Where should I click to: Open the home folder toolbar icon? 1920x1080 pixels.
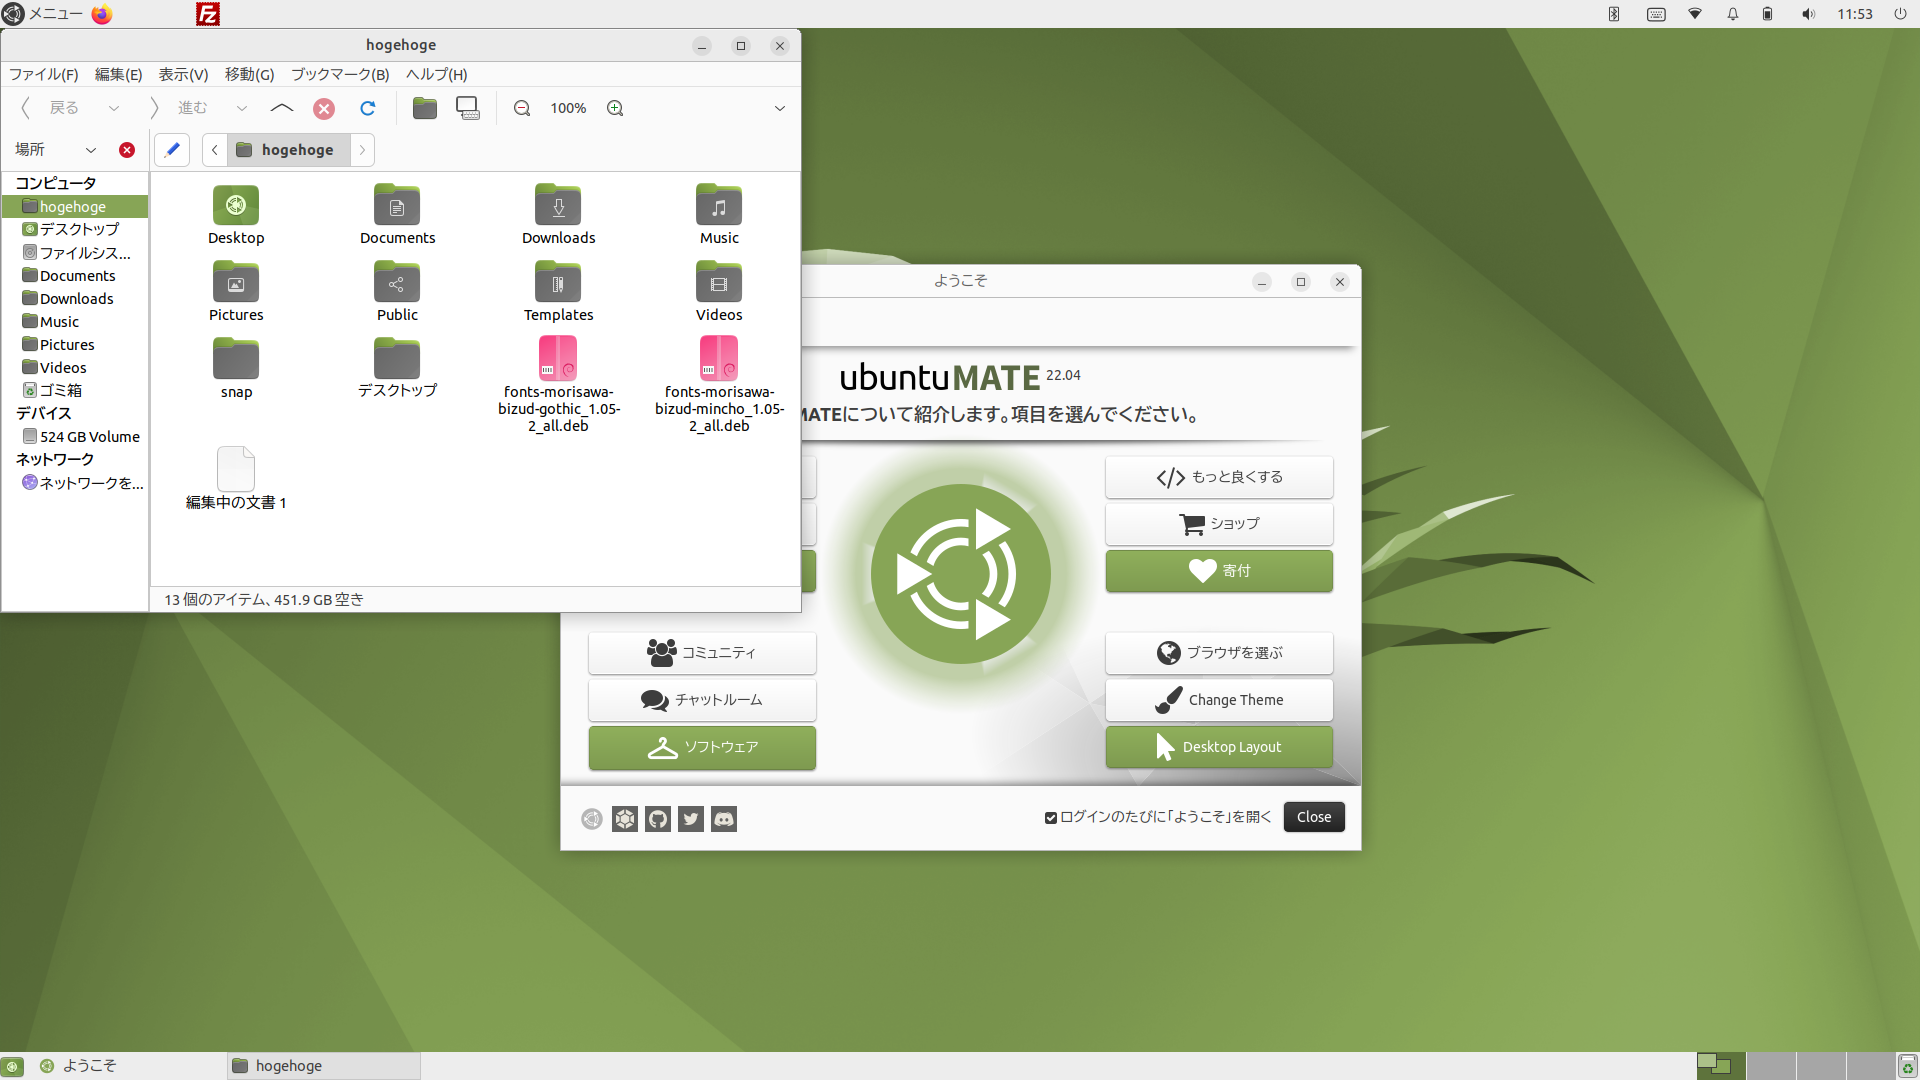coord(425,108)
